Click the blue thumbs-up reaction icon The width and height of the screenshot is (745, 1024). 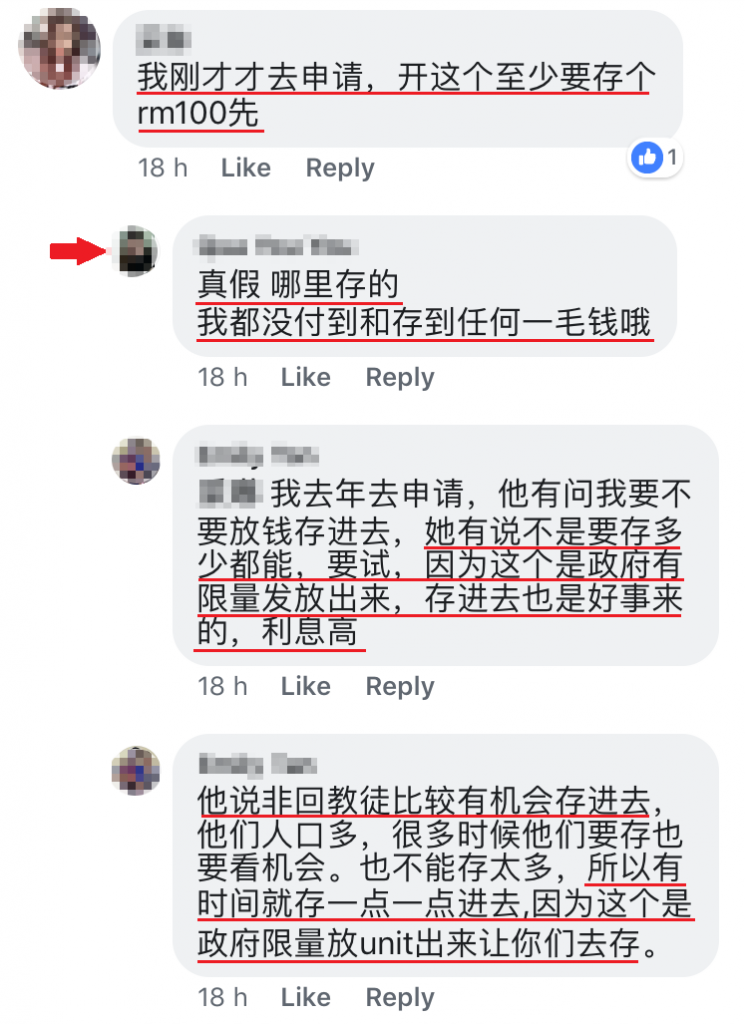[647, 157]
